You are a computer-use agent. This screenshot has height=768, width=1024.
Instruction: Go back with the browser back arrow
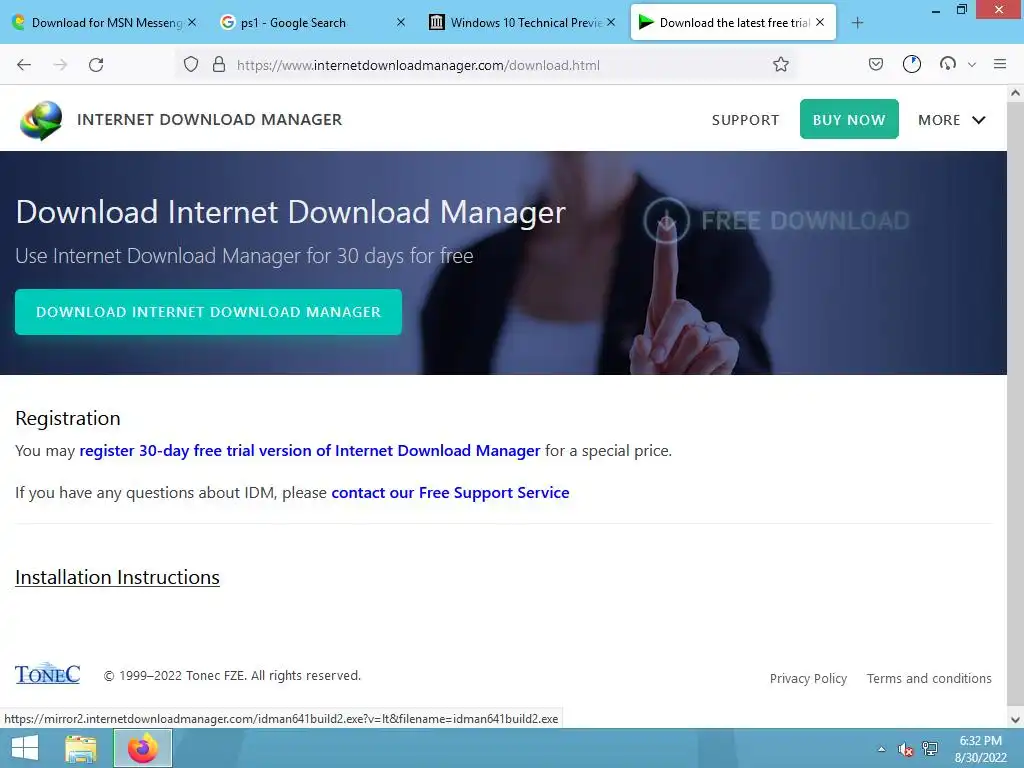24,65
